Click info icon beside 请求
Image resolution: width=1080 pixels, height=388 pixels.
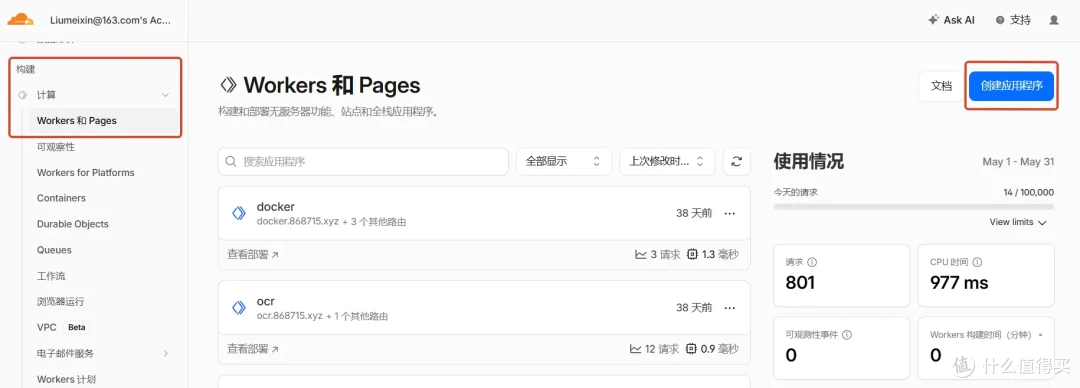point(811,263)
